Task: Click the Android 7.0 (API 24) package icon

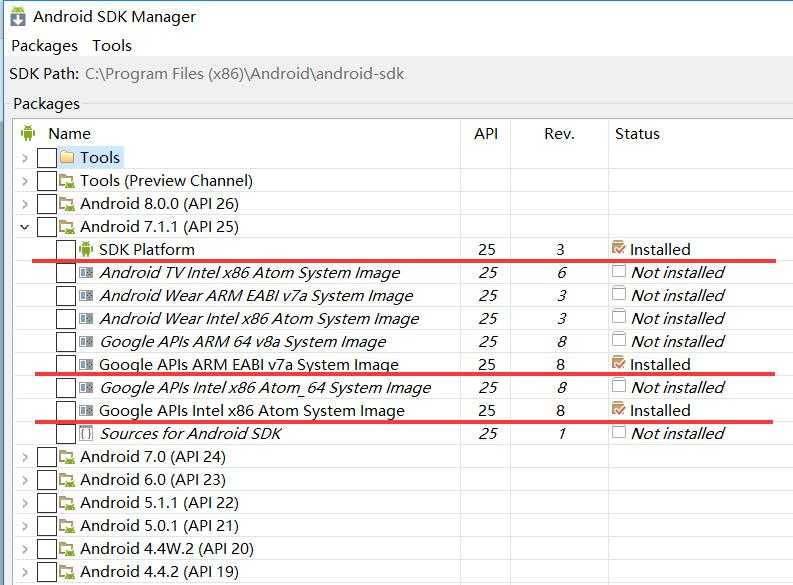Action: click(67, 457)
